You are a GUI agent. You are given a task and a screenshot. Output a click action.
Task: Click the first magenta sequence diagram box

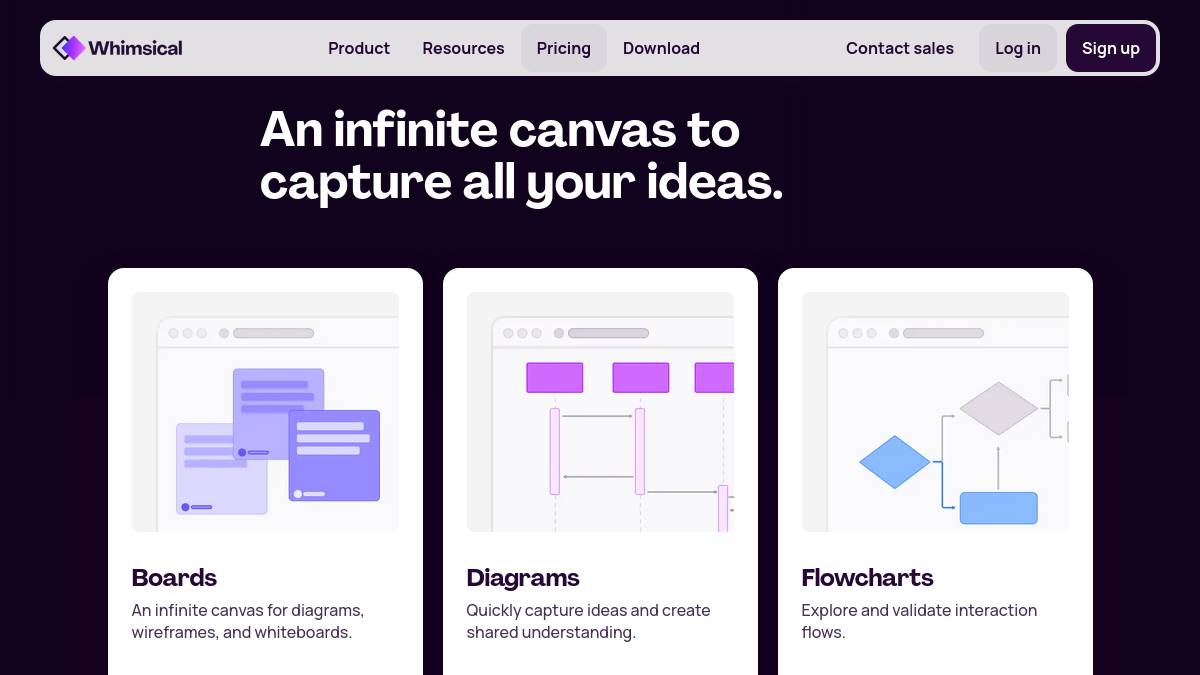[x=555, y=378]
